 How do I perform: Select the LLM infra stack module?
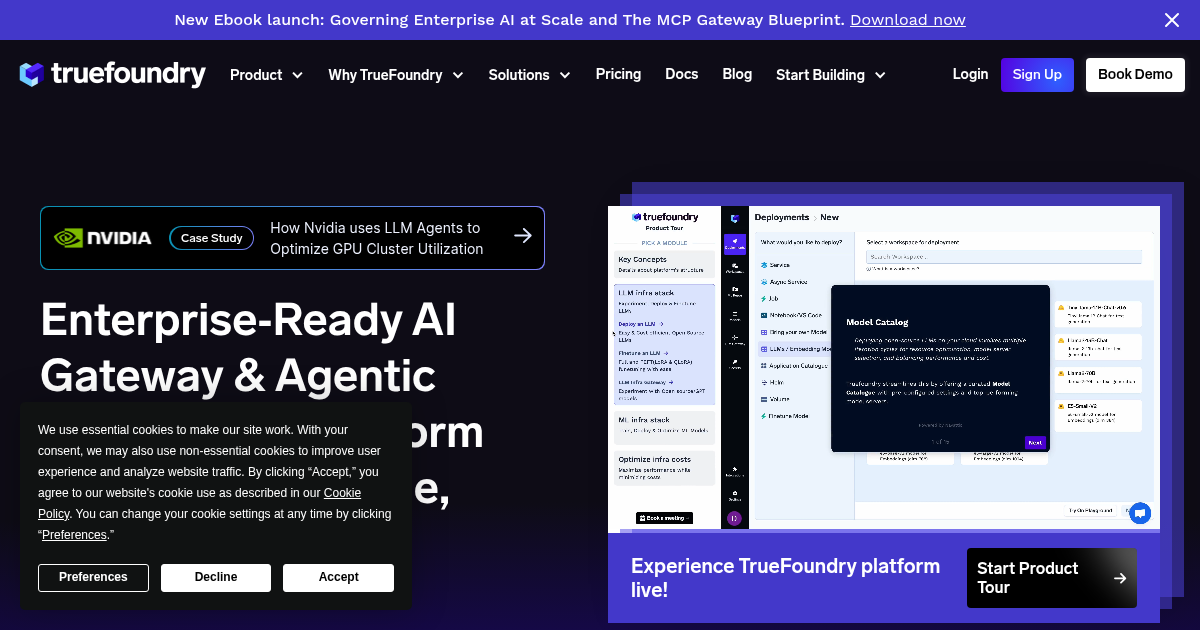point(664,345)
